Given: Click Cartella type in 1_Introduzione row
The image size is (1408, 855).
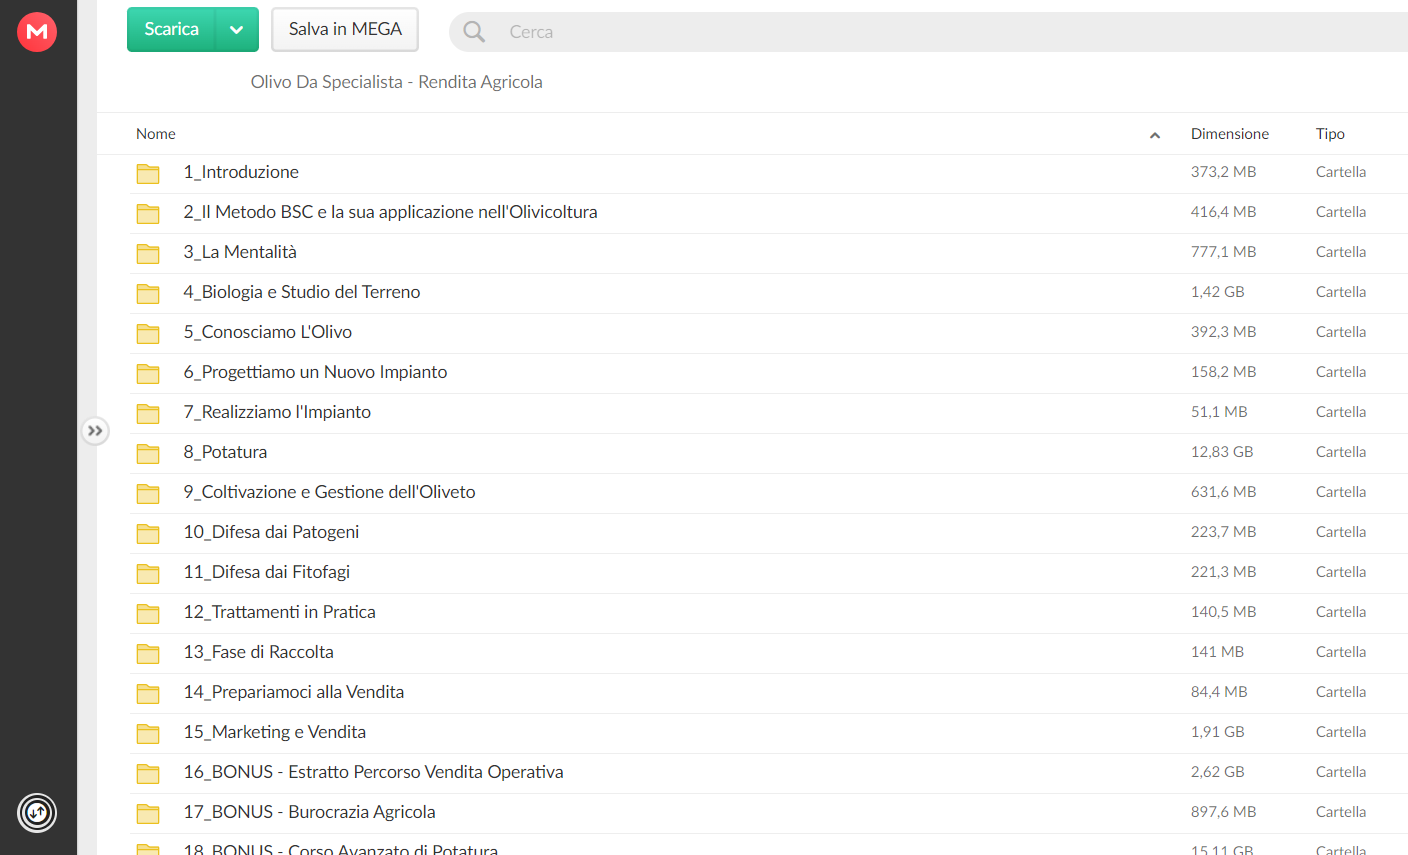Looking at the screenshot, I should (1341, 172).
